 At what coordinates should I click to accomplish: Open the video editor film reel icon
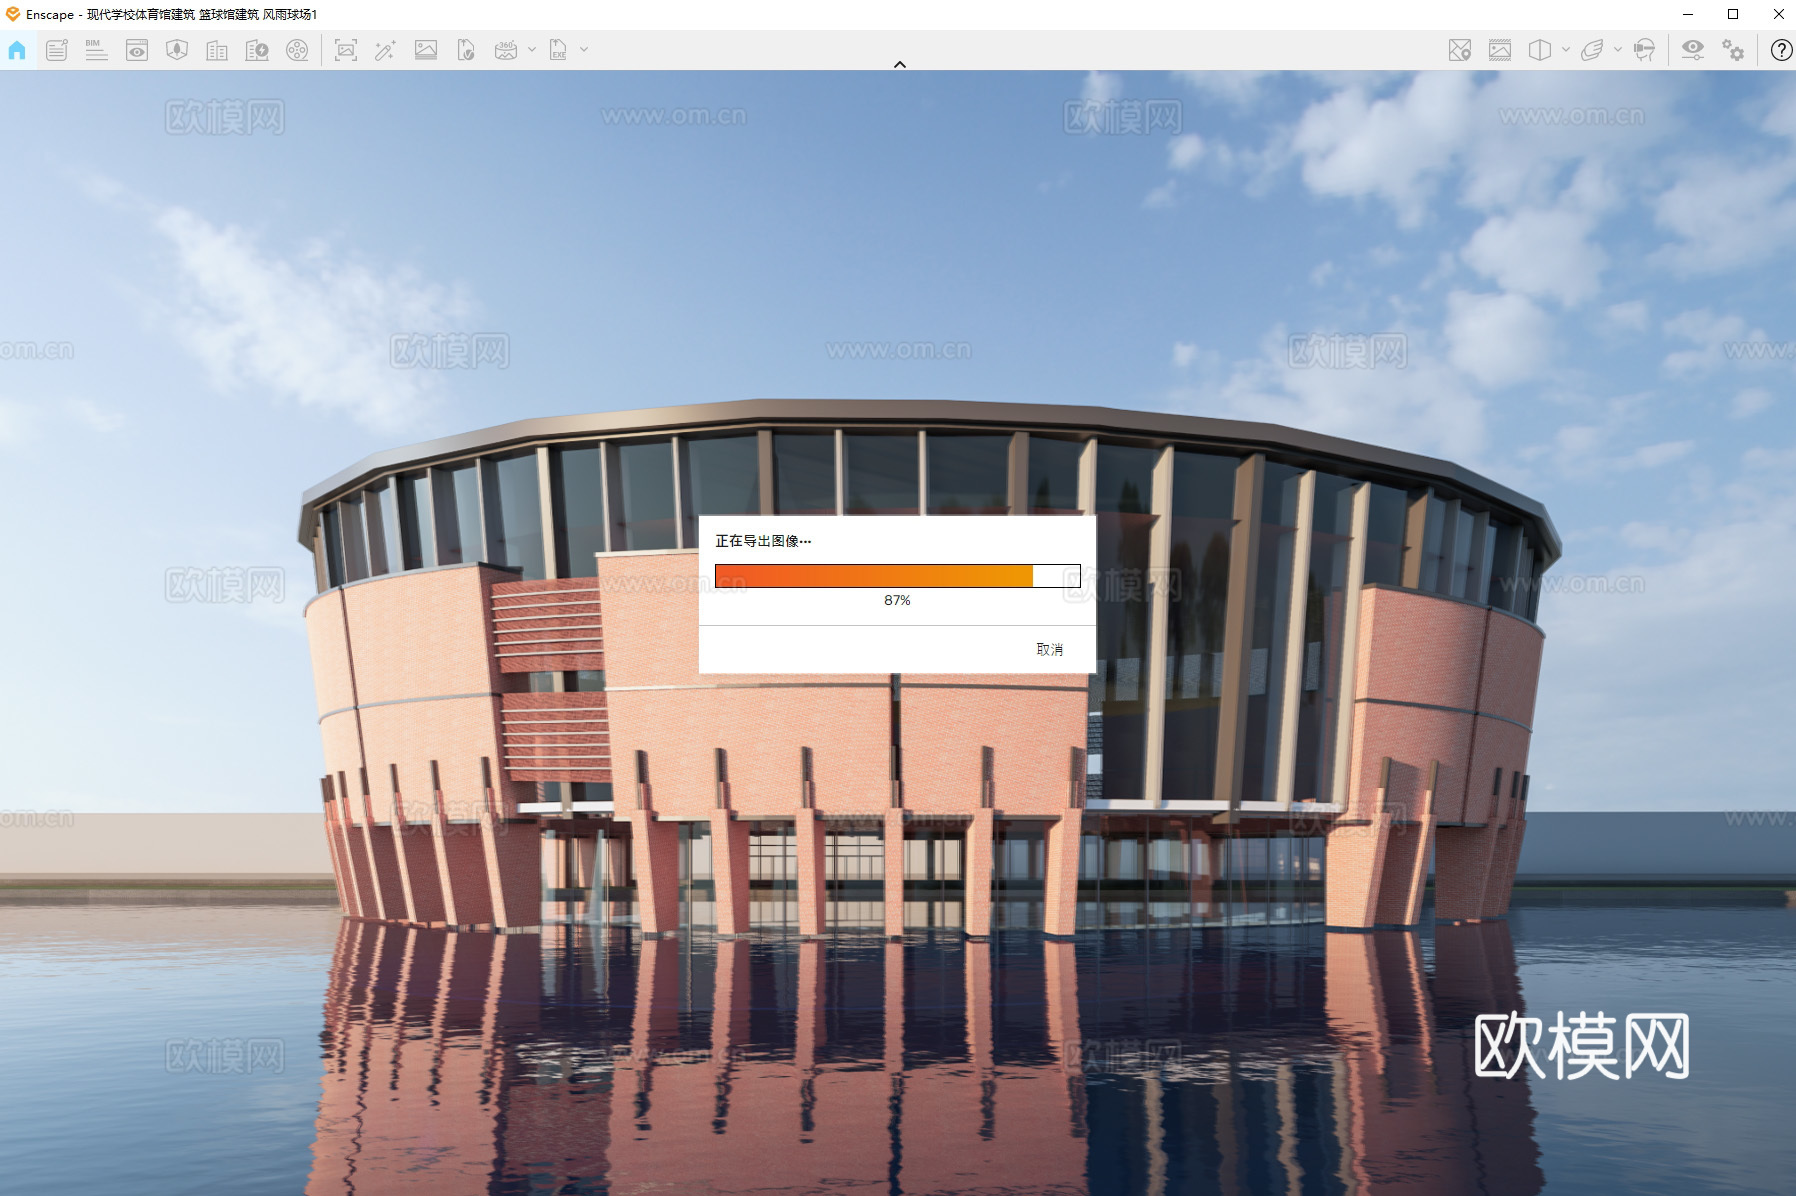(x=297, y=50)
